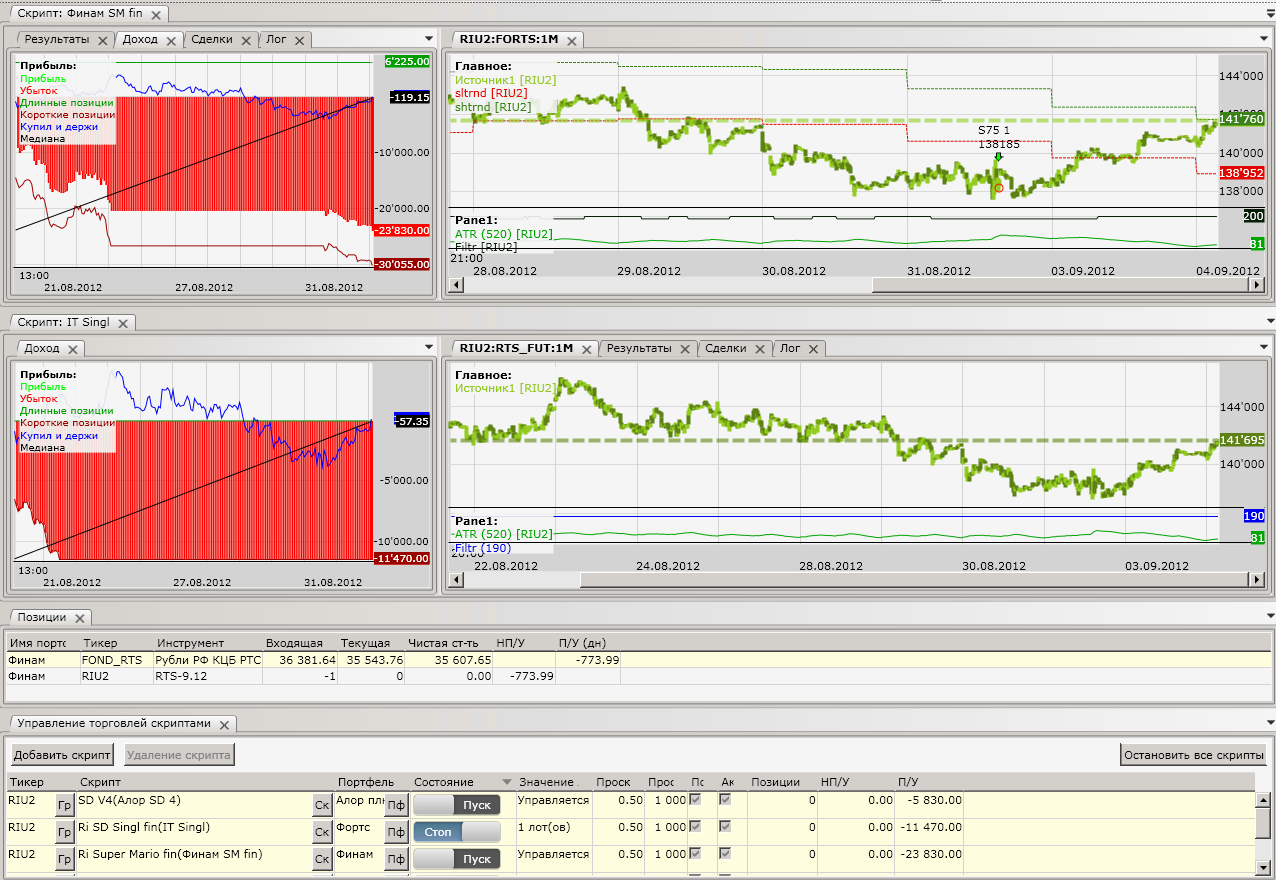Open the Состояние column sort dropdown
The width and height of the screenshot is (1276, 880).
coord(506,782)
